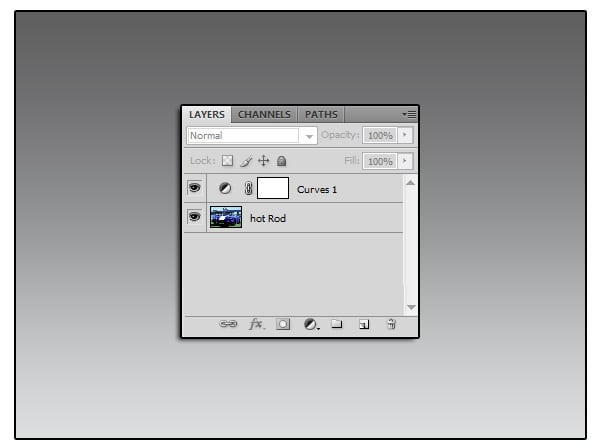Toggle lock transparent pixels
This screenshot has width=600, height=448.
click(227, 160)
